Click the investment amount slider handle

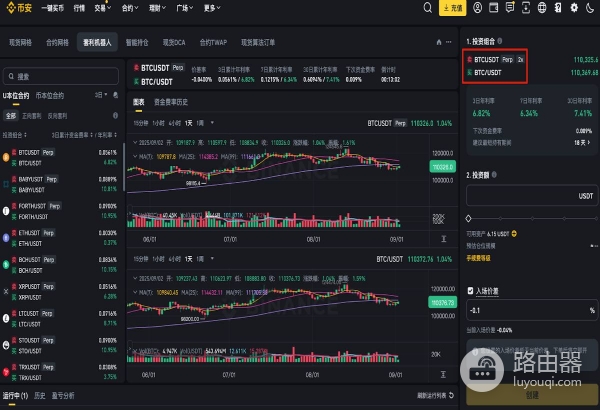(x=468, y=218)
